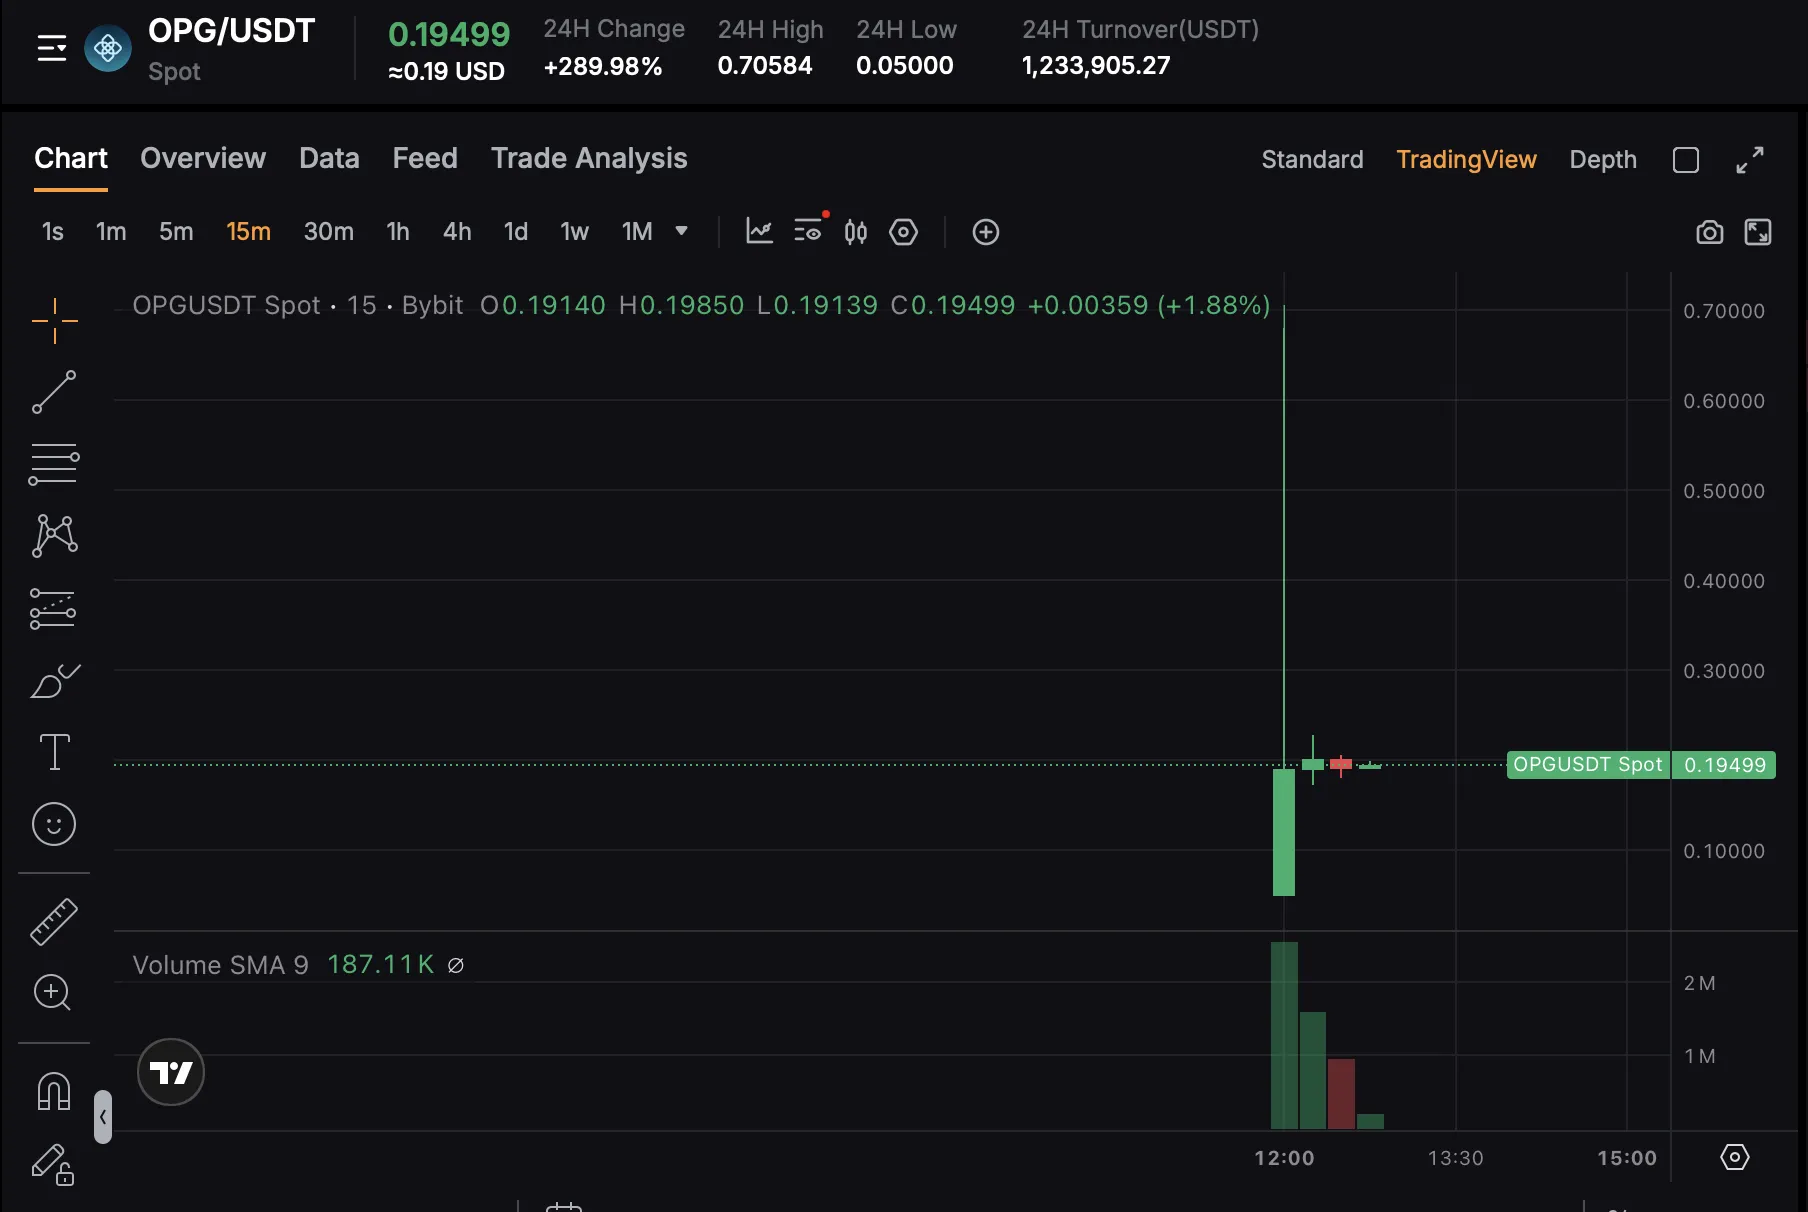Screen dimensions: 1808x1212
Task: Select the Text annotation tool
Action: [x=54, y=752]
